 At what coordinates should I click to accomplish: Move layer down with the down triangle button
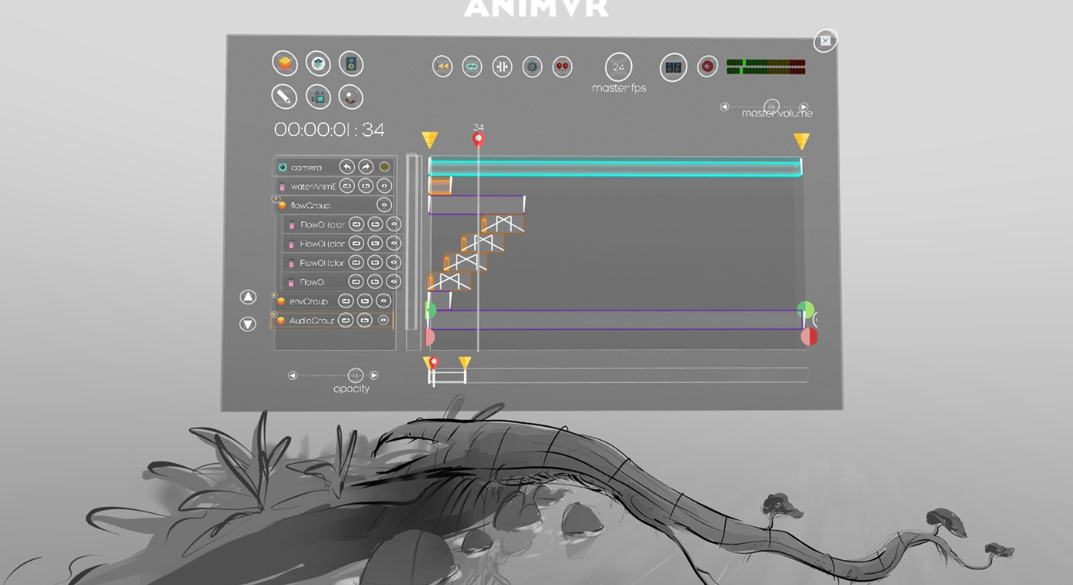coord(248,324)
